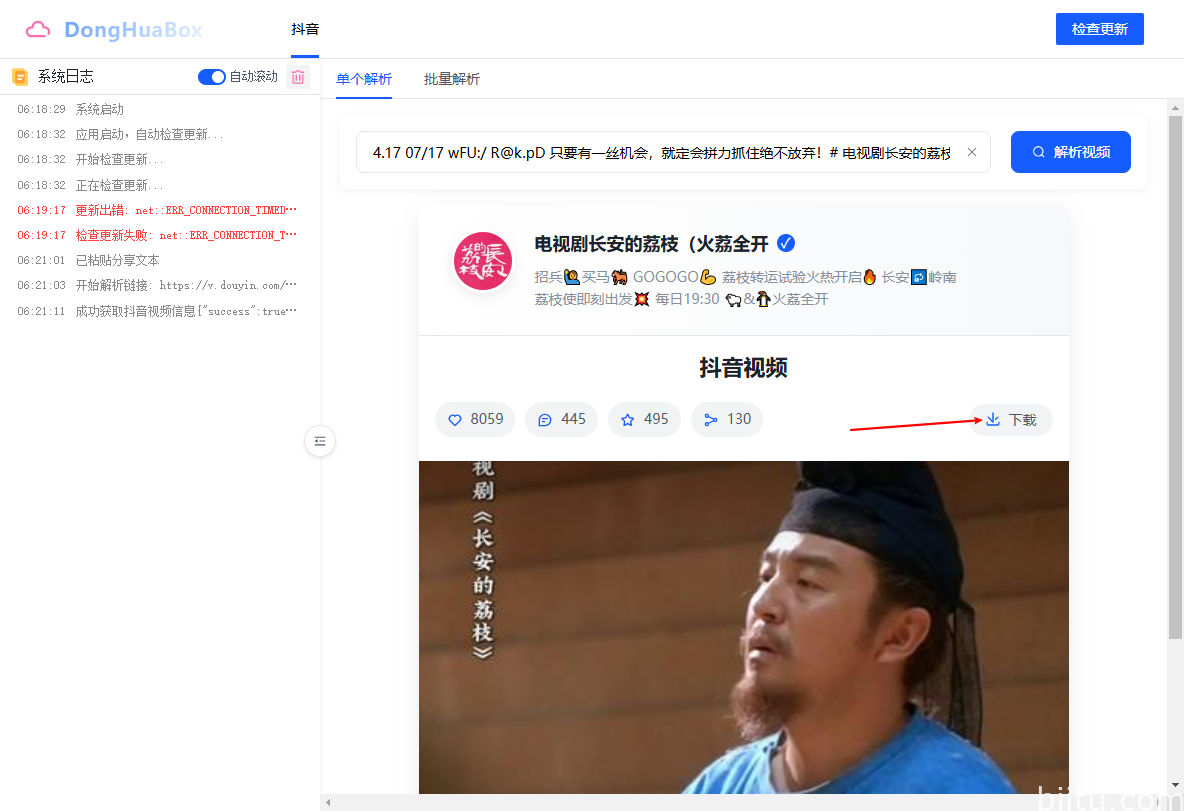Image resolution: width=1184 pixels, height=811 pixels.
Task: Click the video preview image
Action: (x=744, y=627)
